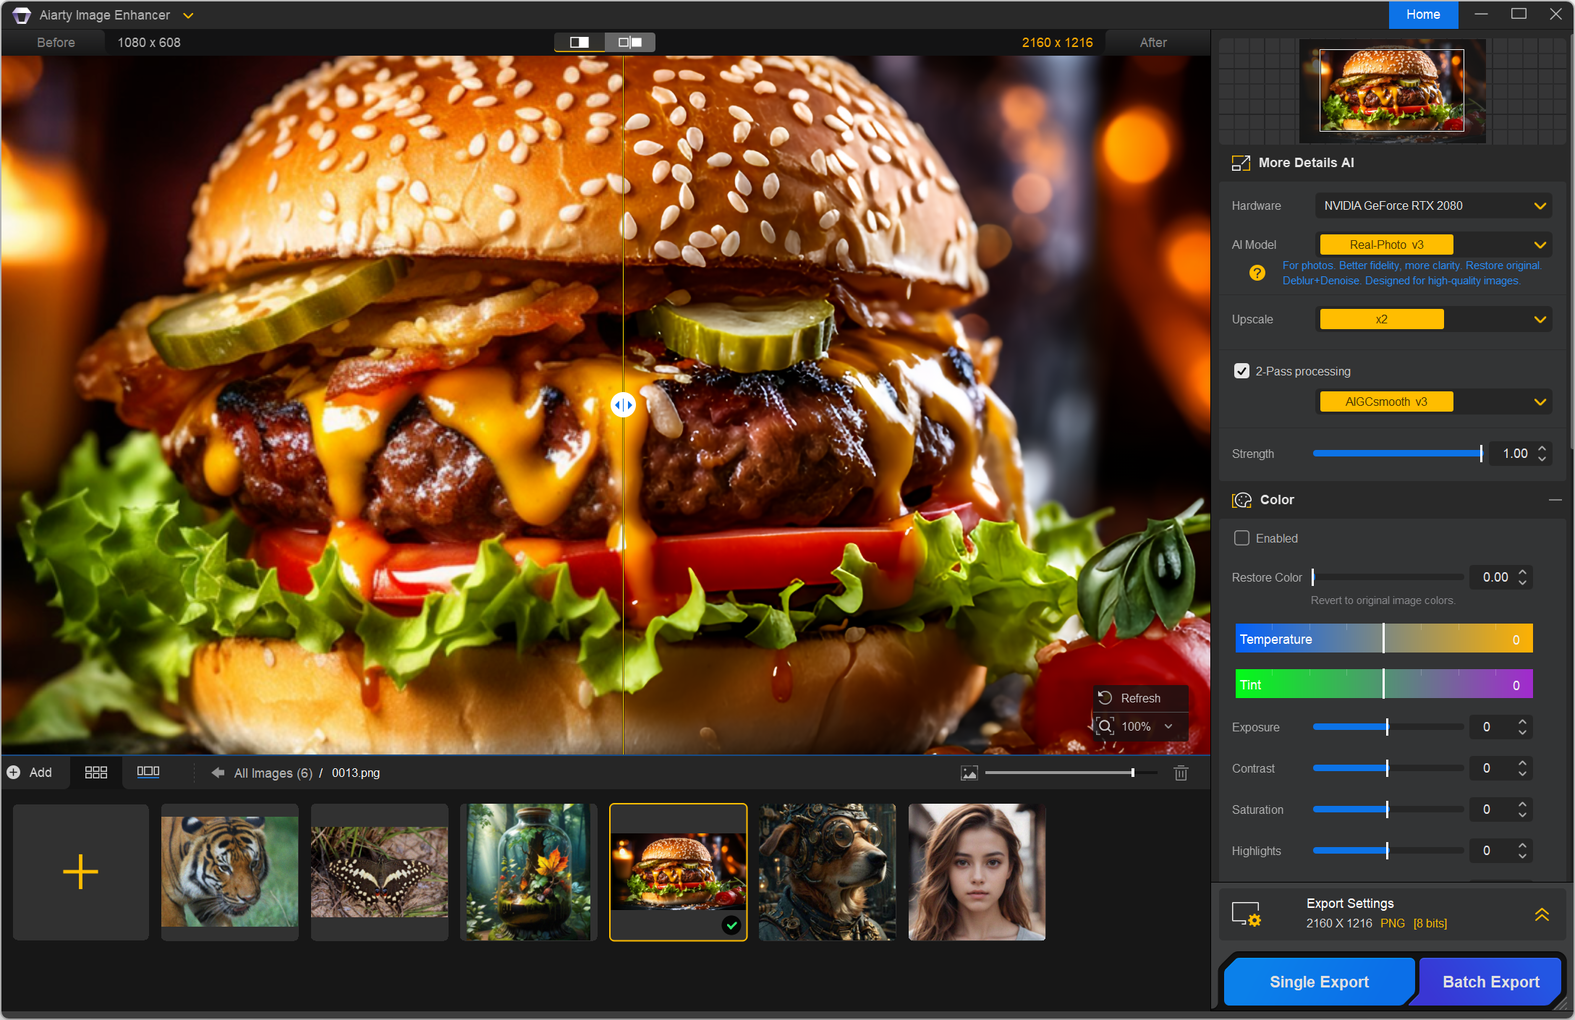This screenshot has width=1575, height=1020.
Task: Click the Batch Export button
Action: (x=1490, y=982)
